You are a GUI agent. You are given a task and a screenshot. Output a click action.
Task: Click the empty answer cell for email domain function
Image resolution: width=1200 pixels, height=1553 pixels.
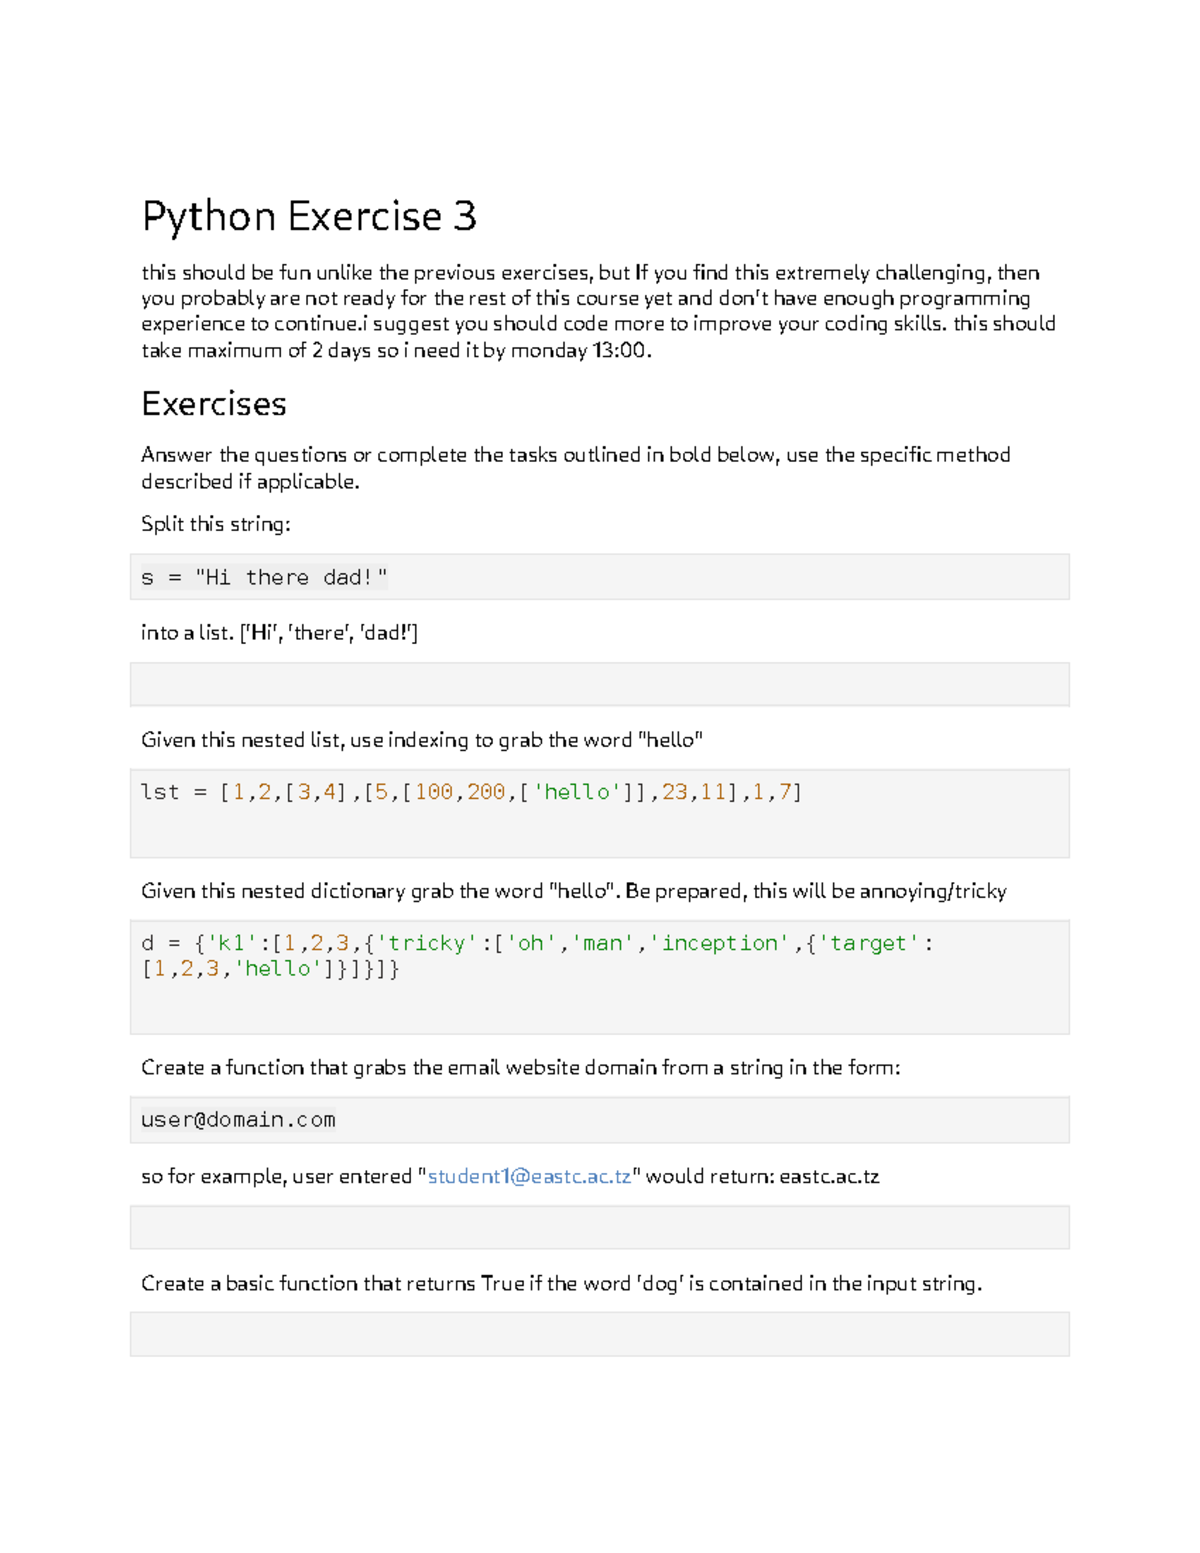point(600,1227)
